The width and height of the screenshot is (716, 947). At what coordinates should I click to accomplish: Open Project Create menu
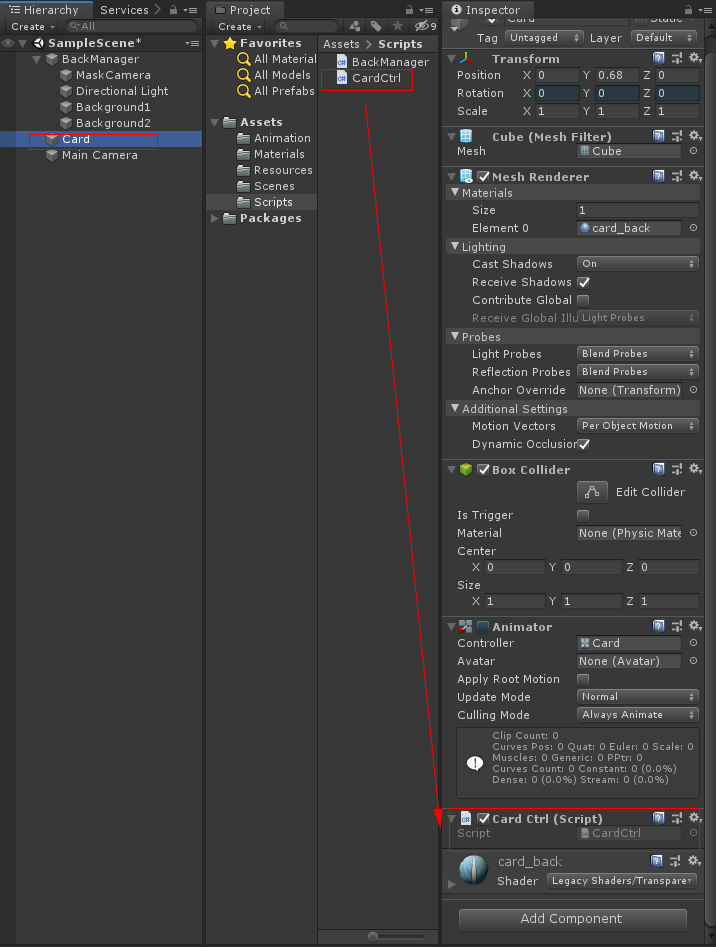(x=240, y=26)
